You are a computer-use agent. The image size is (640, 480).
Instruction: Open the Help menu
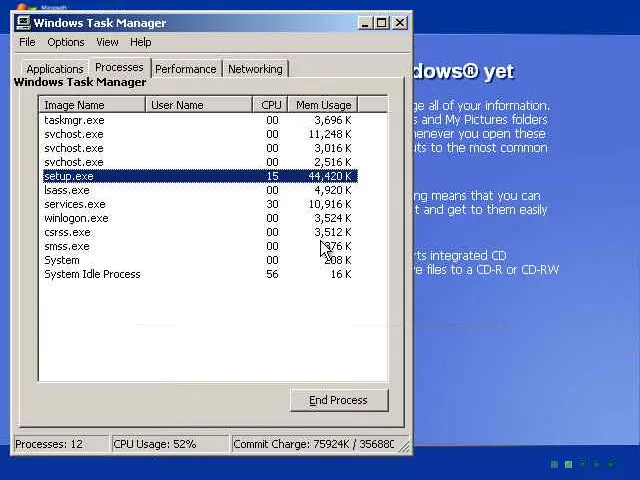point(140,42)
